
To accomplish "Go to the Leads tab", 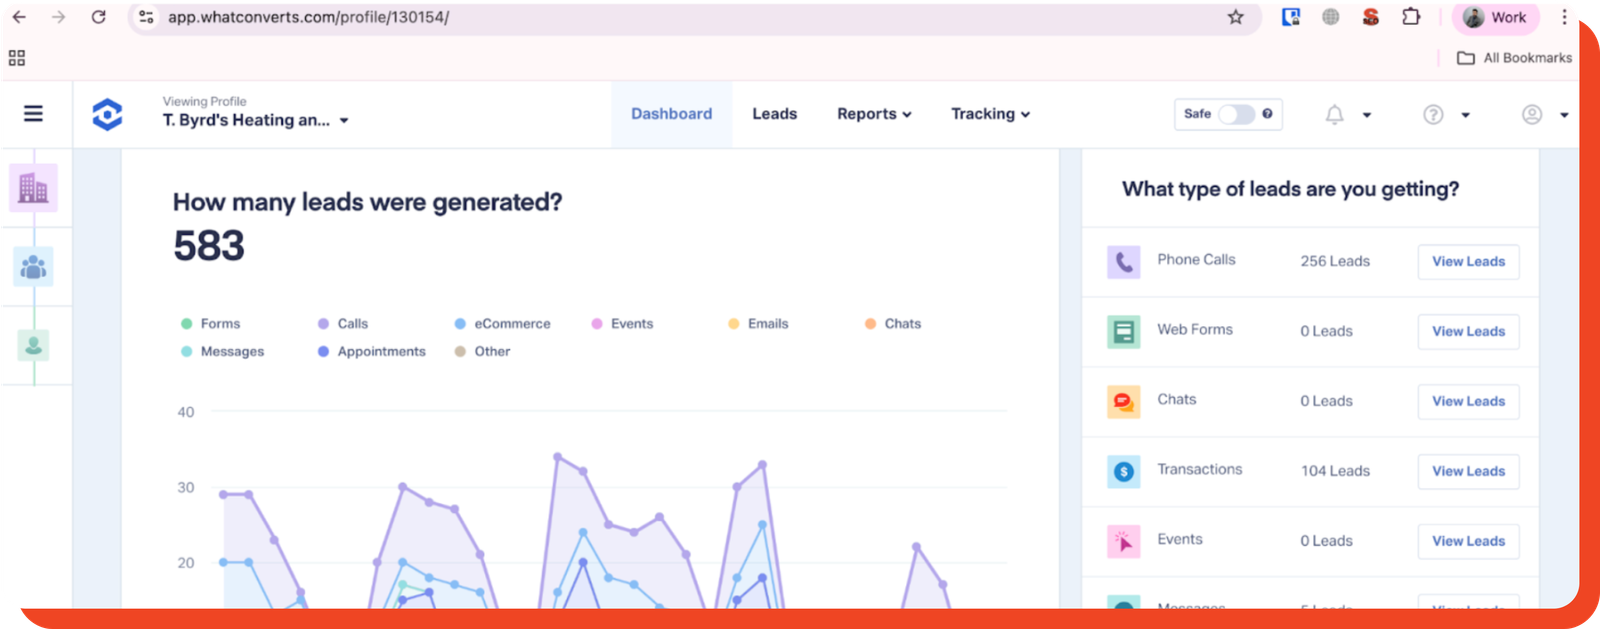I will (x=774, y=114).
